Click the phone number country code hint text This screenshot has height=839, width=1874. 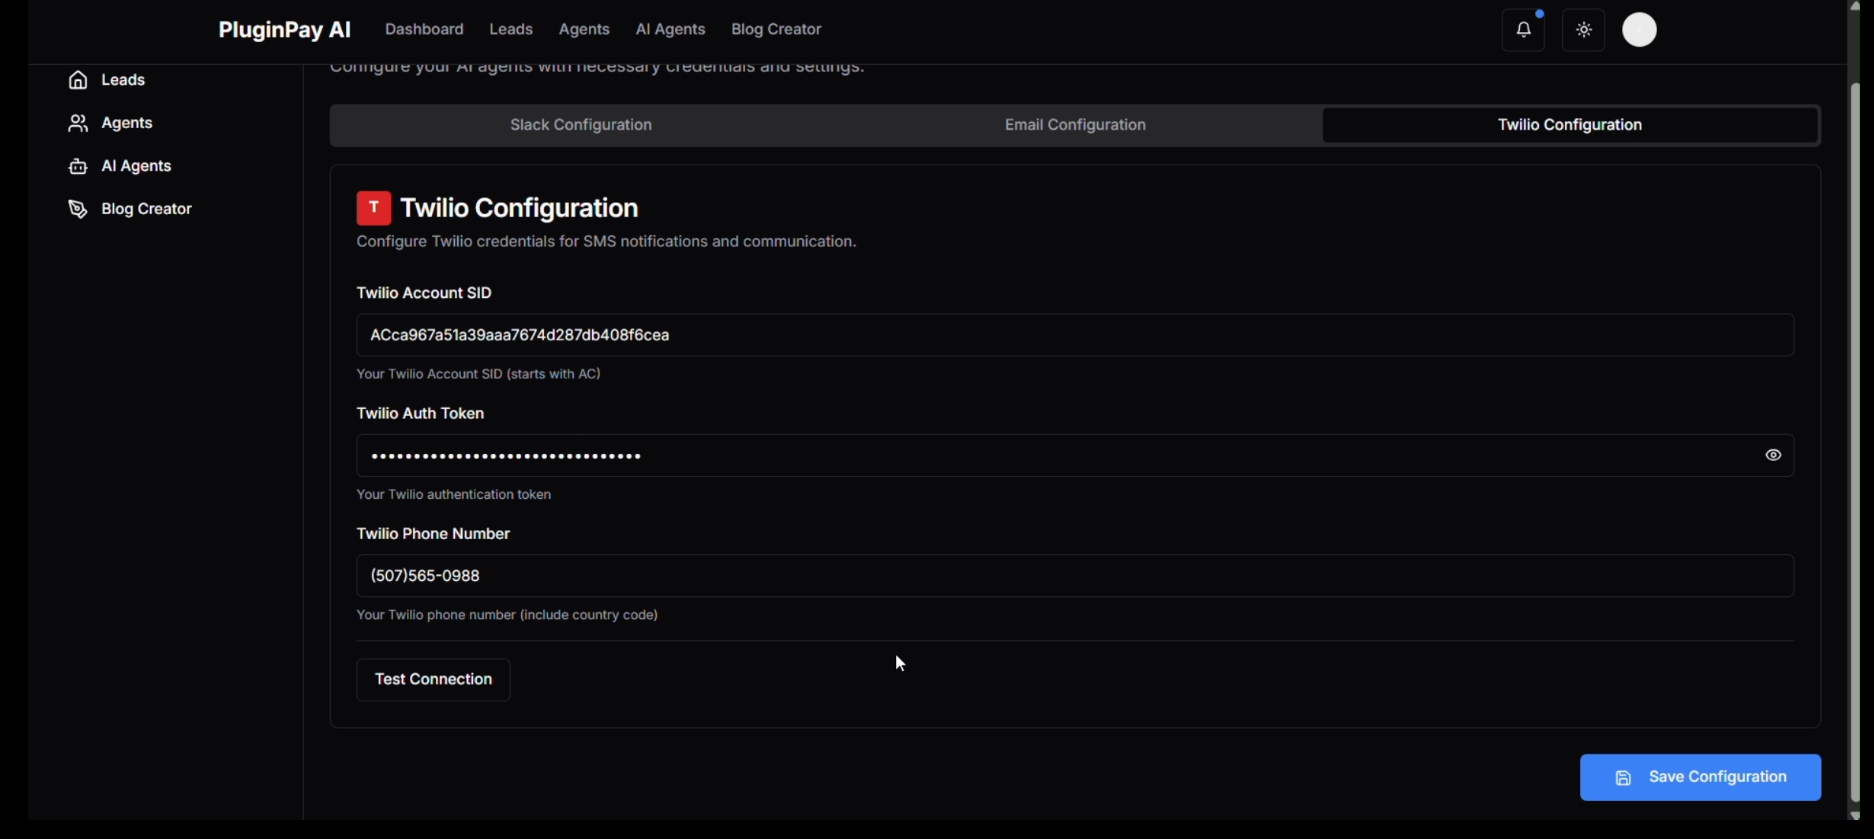coord(507,615)
